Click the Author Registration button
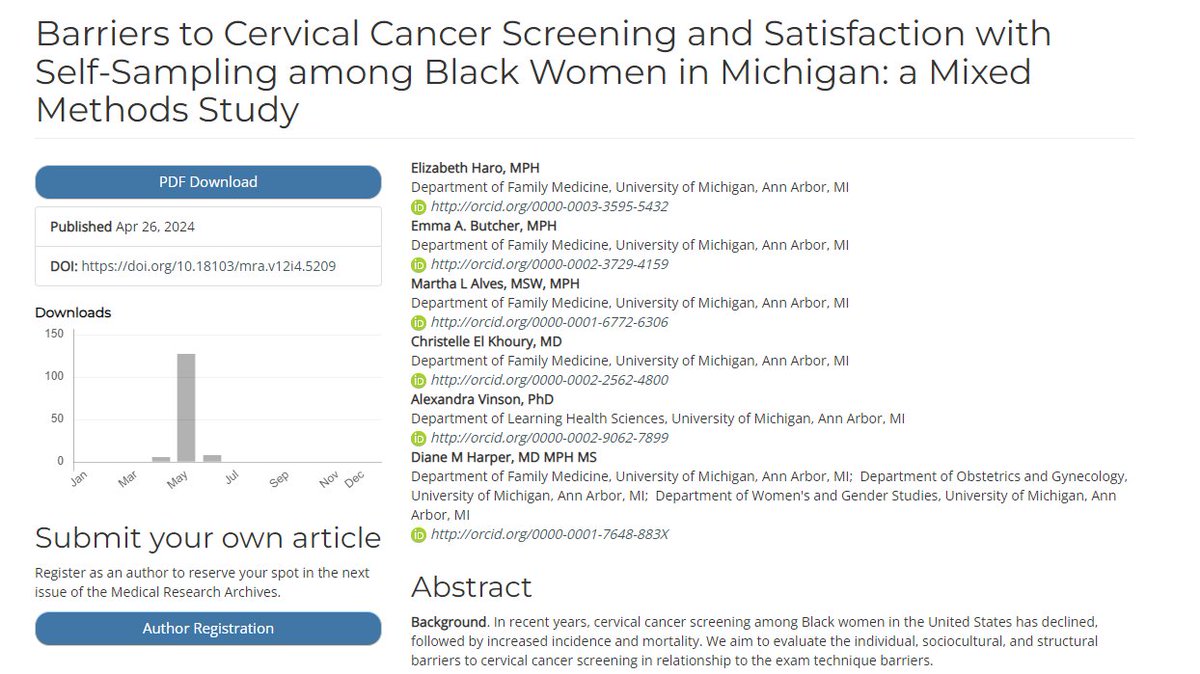 click(x=208, y=628)
